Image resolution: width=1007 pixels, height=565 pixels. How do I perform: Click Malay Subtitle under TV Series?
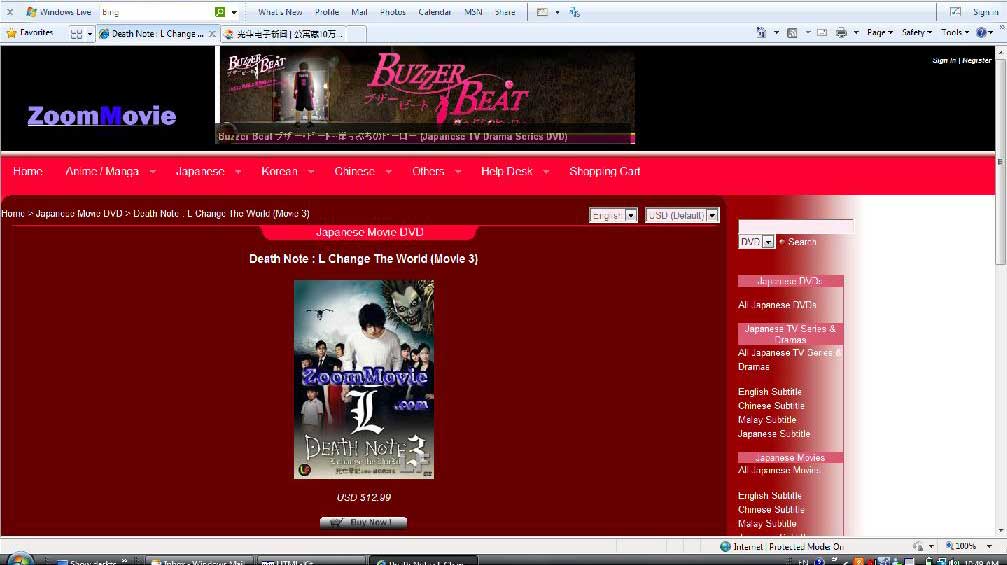point(767,420)
